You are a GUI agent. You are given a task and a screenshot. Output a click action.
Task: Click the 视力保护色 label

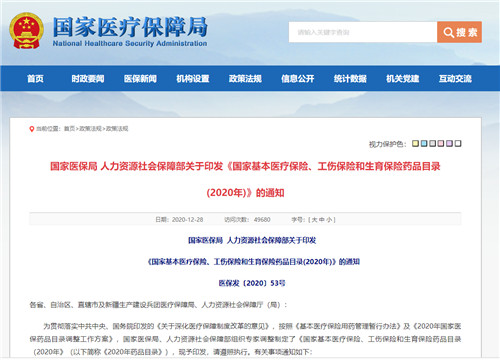click(x=387, y=144)
